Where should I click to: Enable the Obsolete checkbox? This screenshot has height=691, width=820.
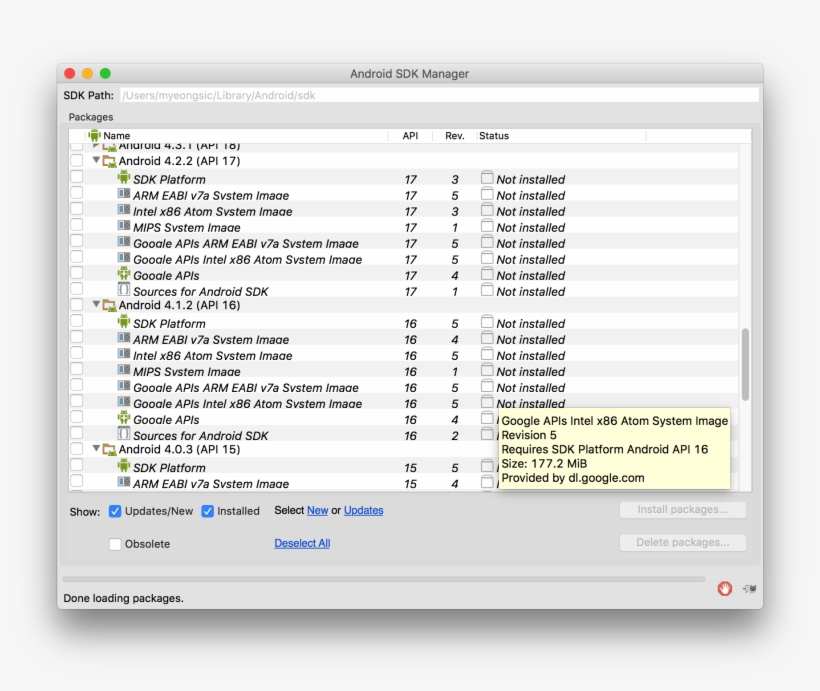[115, 544]
